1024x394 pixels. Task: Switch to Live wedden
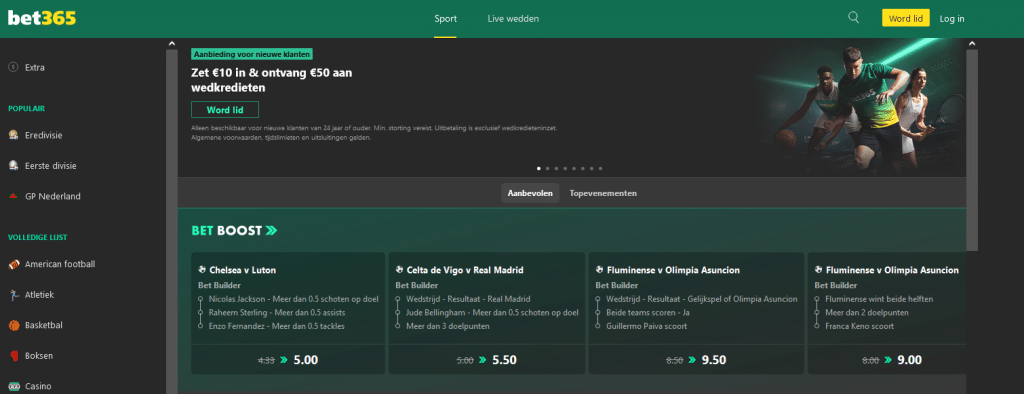point(513,18)
